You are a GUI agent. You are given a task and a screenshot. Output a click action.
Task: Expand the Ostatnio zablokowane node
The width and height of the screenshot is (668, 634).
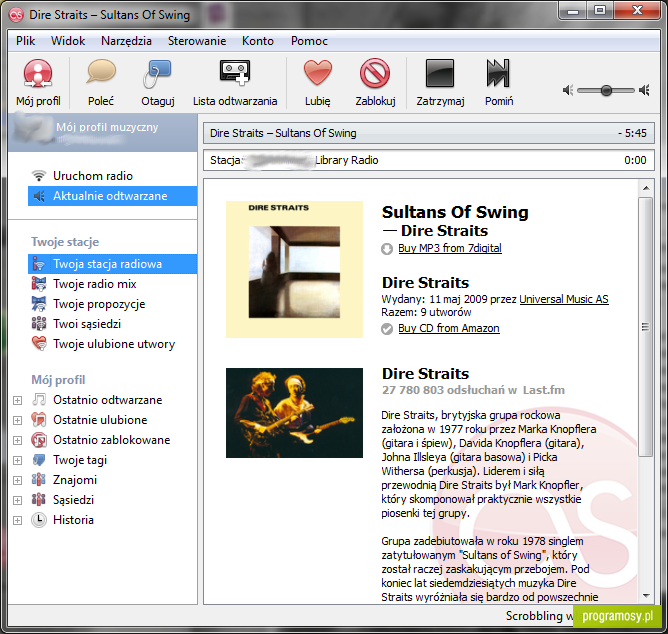17,441
